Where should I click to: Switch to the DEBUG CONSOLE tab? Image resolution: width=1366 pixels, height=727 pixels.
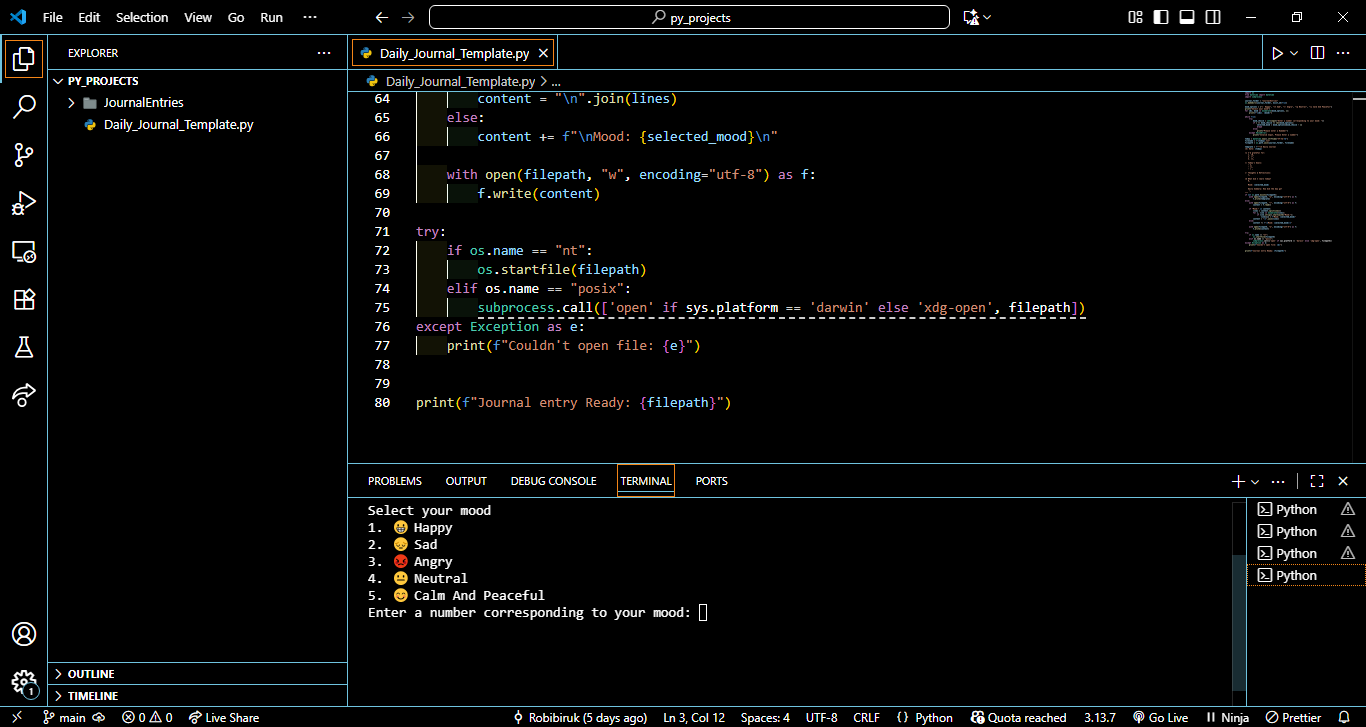[x=553, y=481]
